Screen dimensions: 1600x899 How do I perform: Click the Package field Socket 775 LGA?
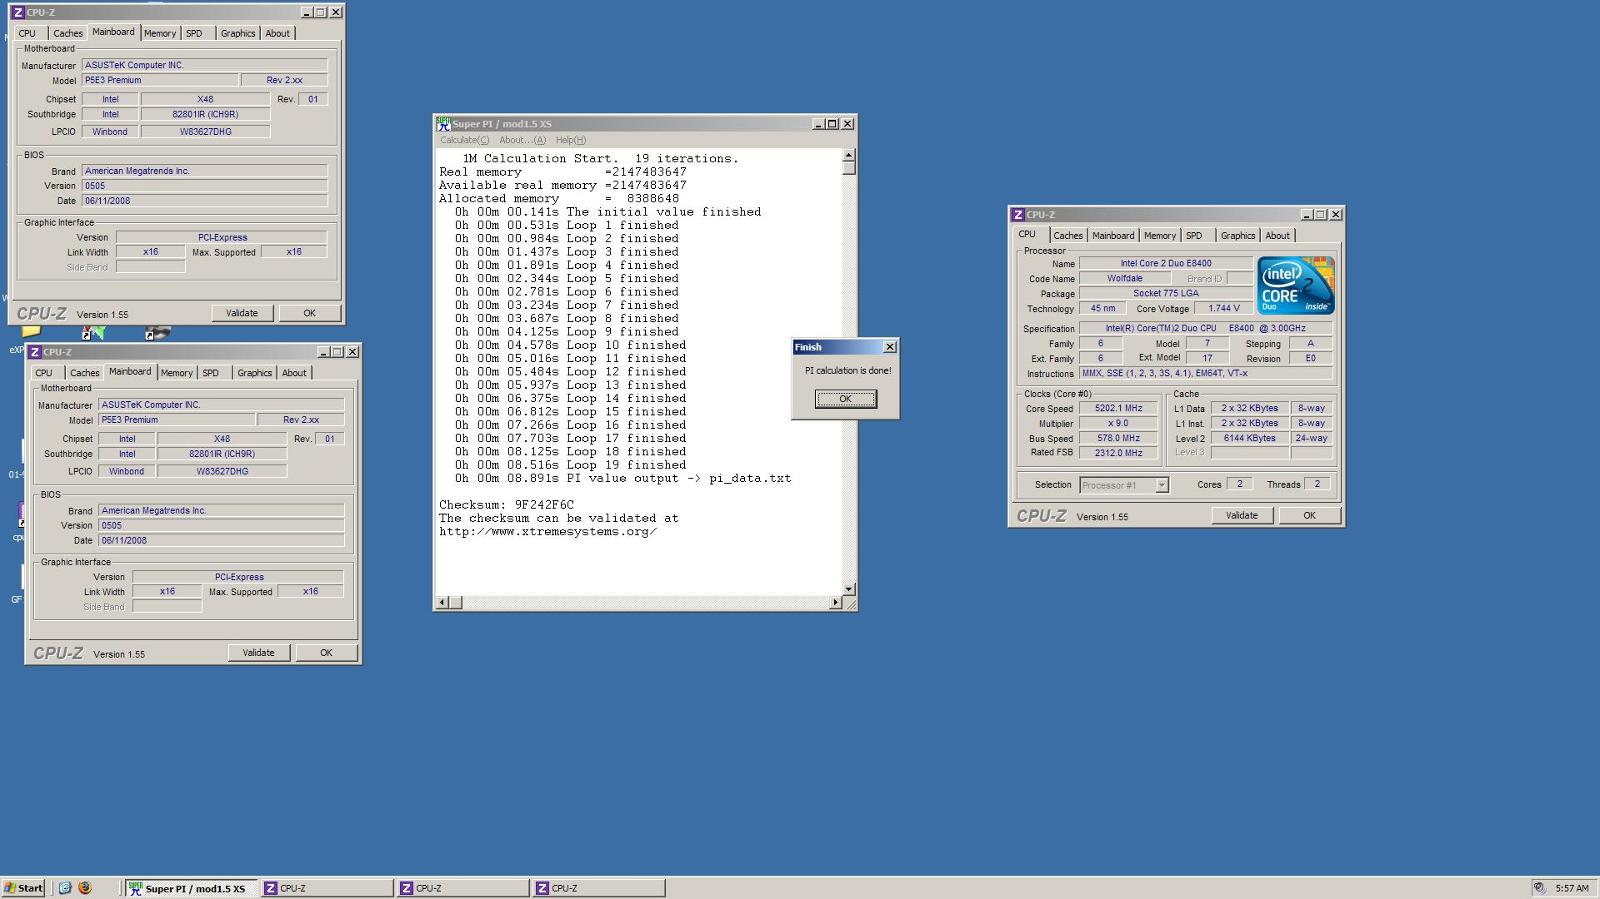[1165, 294]
